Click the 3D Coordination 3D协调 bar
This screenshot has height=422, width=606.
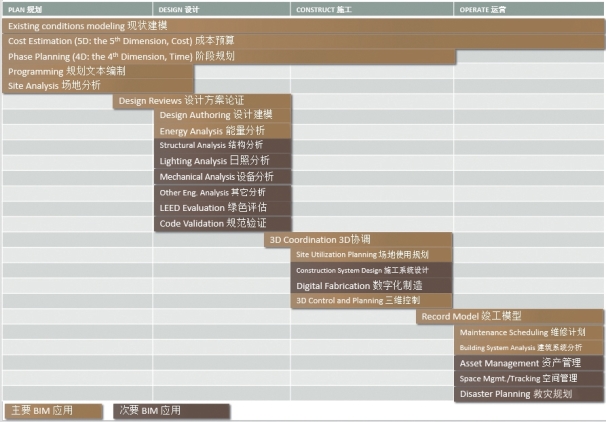tap(358, 240)
